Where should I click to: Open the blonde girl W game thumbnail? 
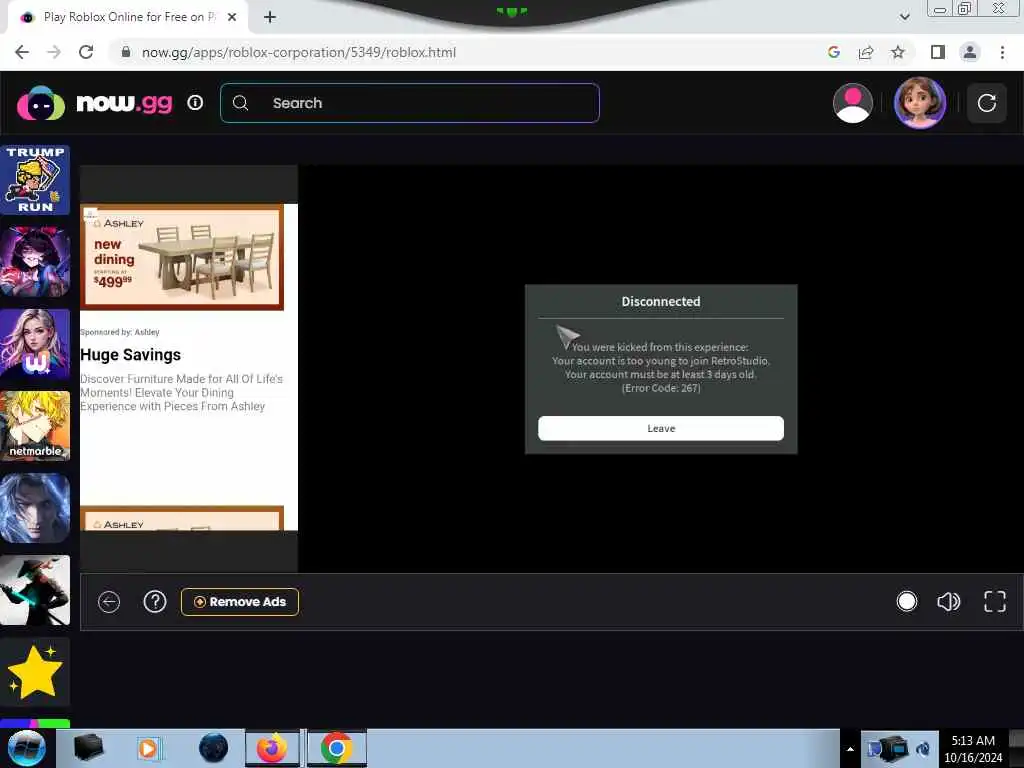[35, 344]
